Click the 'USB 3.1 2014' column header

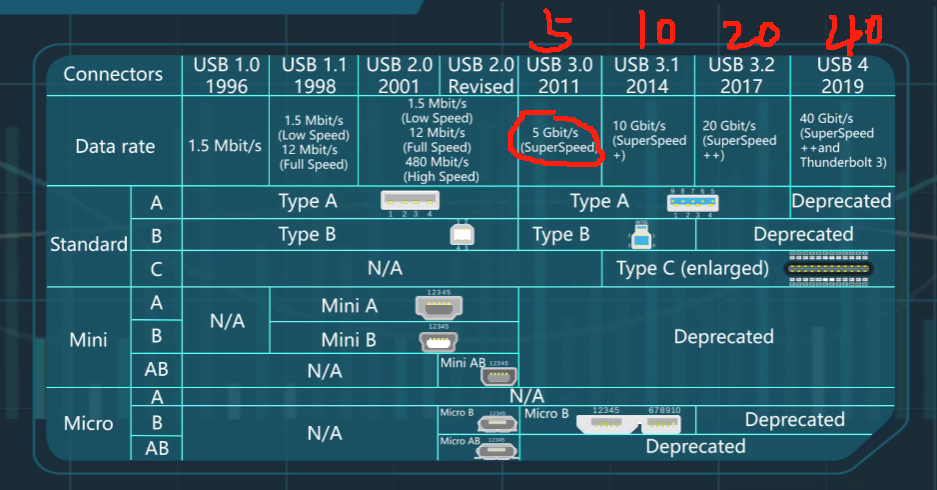tap(647, 75)
